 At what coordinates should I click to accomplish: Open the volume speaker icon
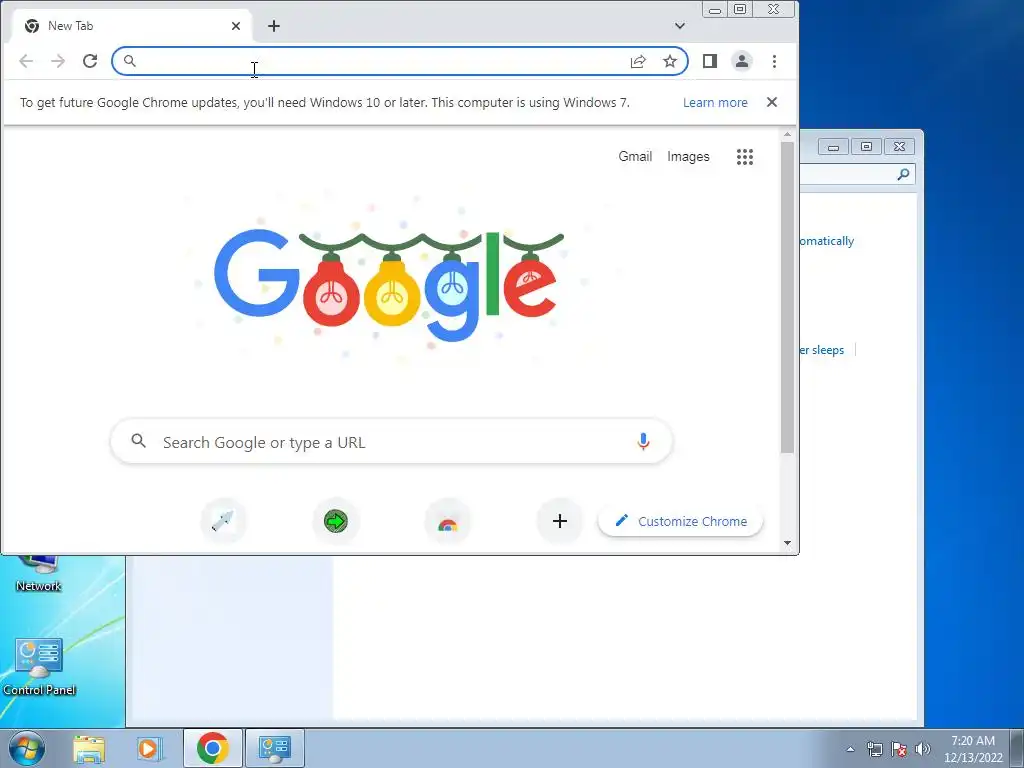click(x=922, y=749)
